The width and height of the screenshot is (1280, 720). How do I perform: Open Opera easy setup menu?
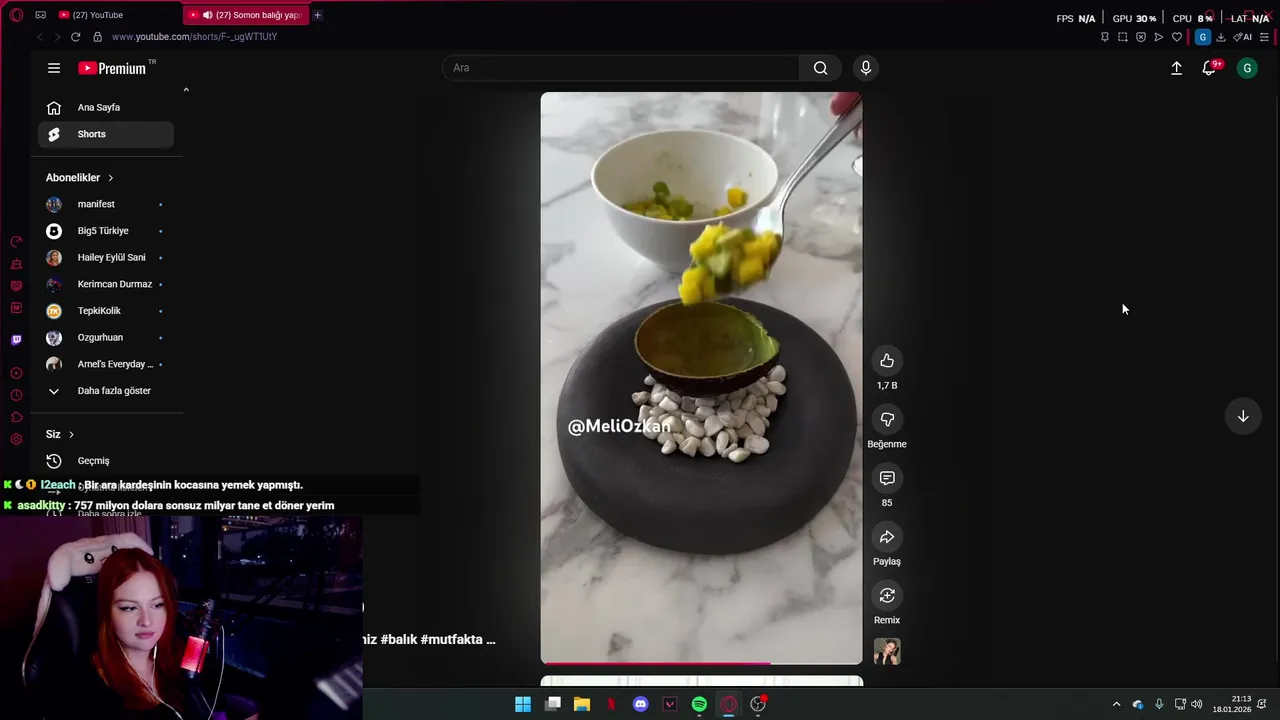pyautogui.click(x=1264, y=37)
